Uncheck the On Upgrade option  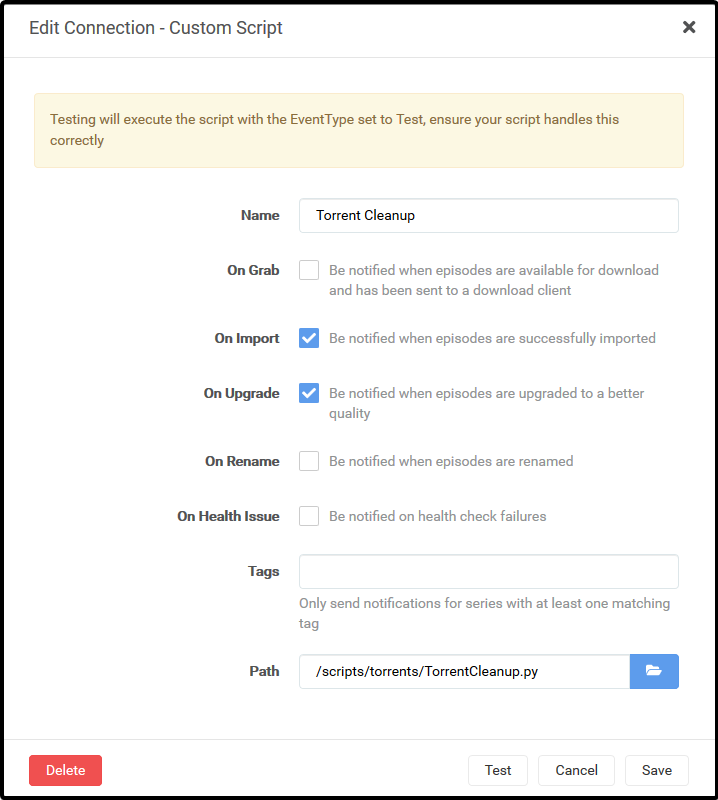[x=308, y=393]
